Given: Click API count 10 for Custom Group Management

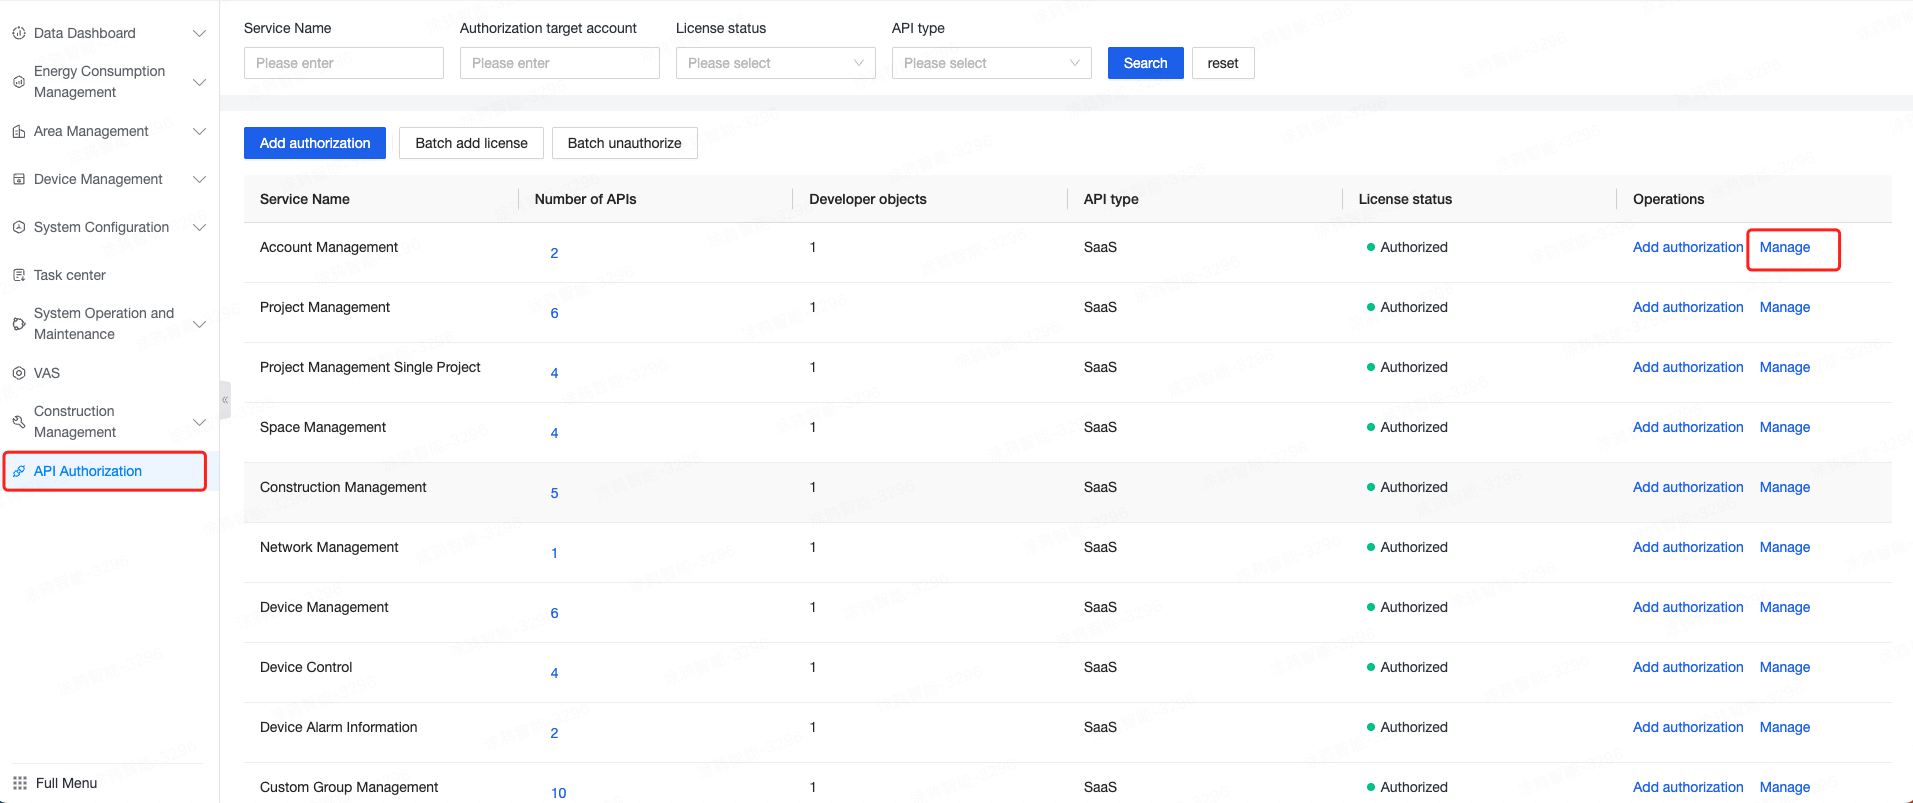Looking at the screenshot, I should (558, 793).
